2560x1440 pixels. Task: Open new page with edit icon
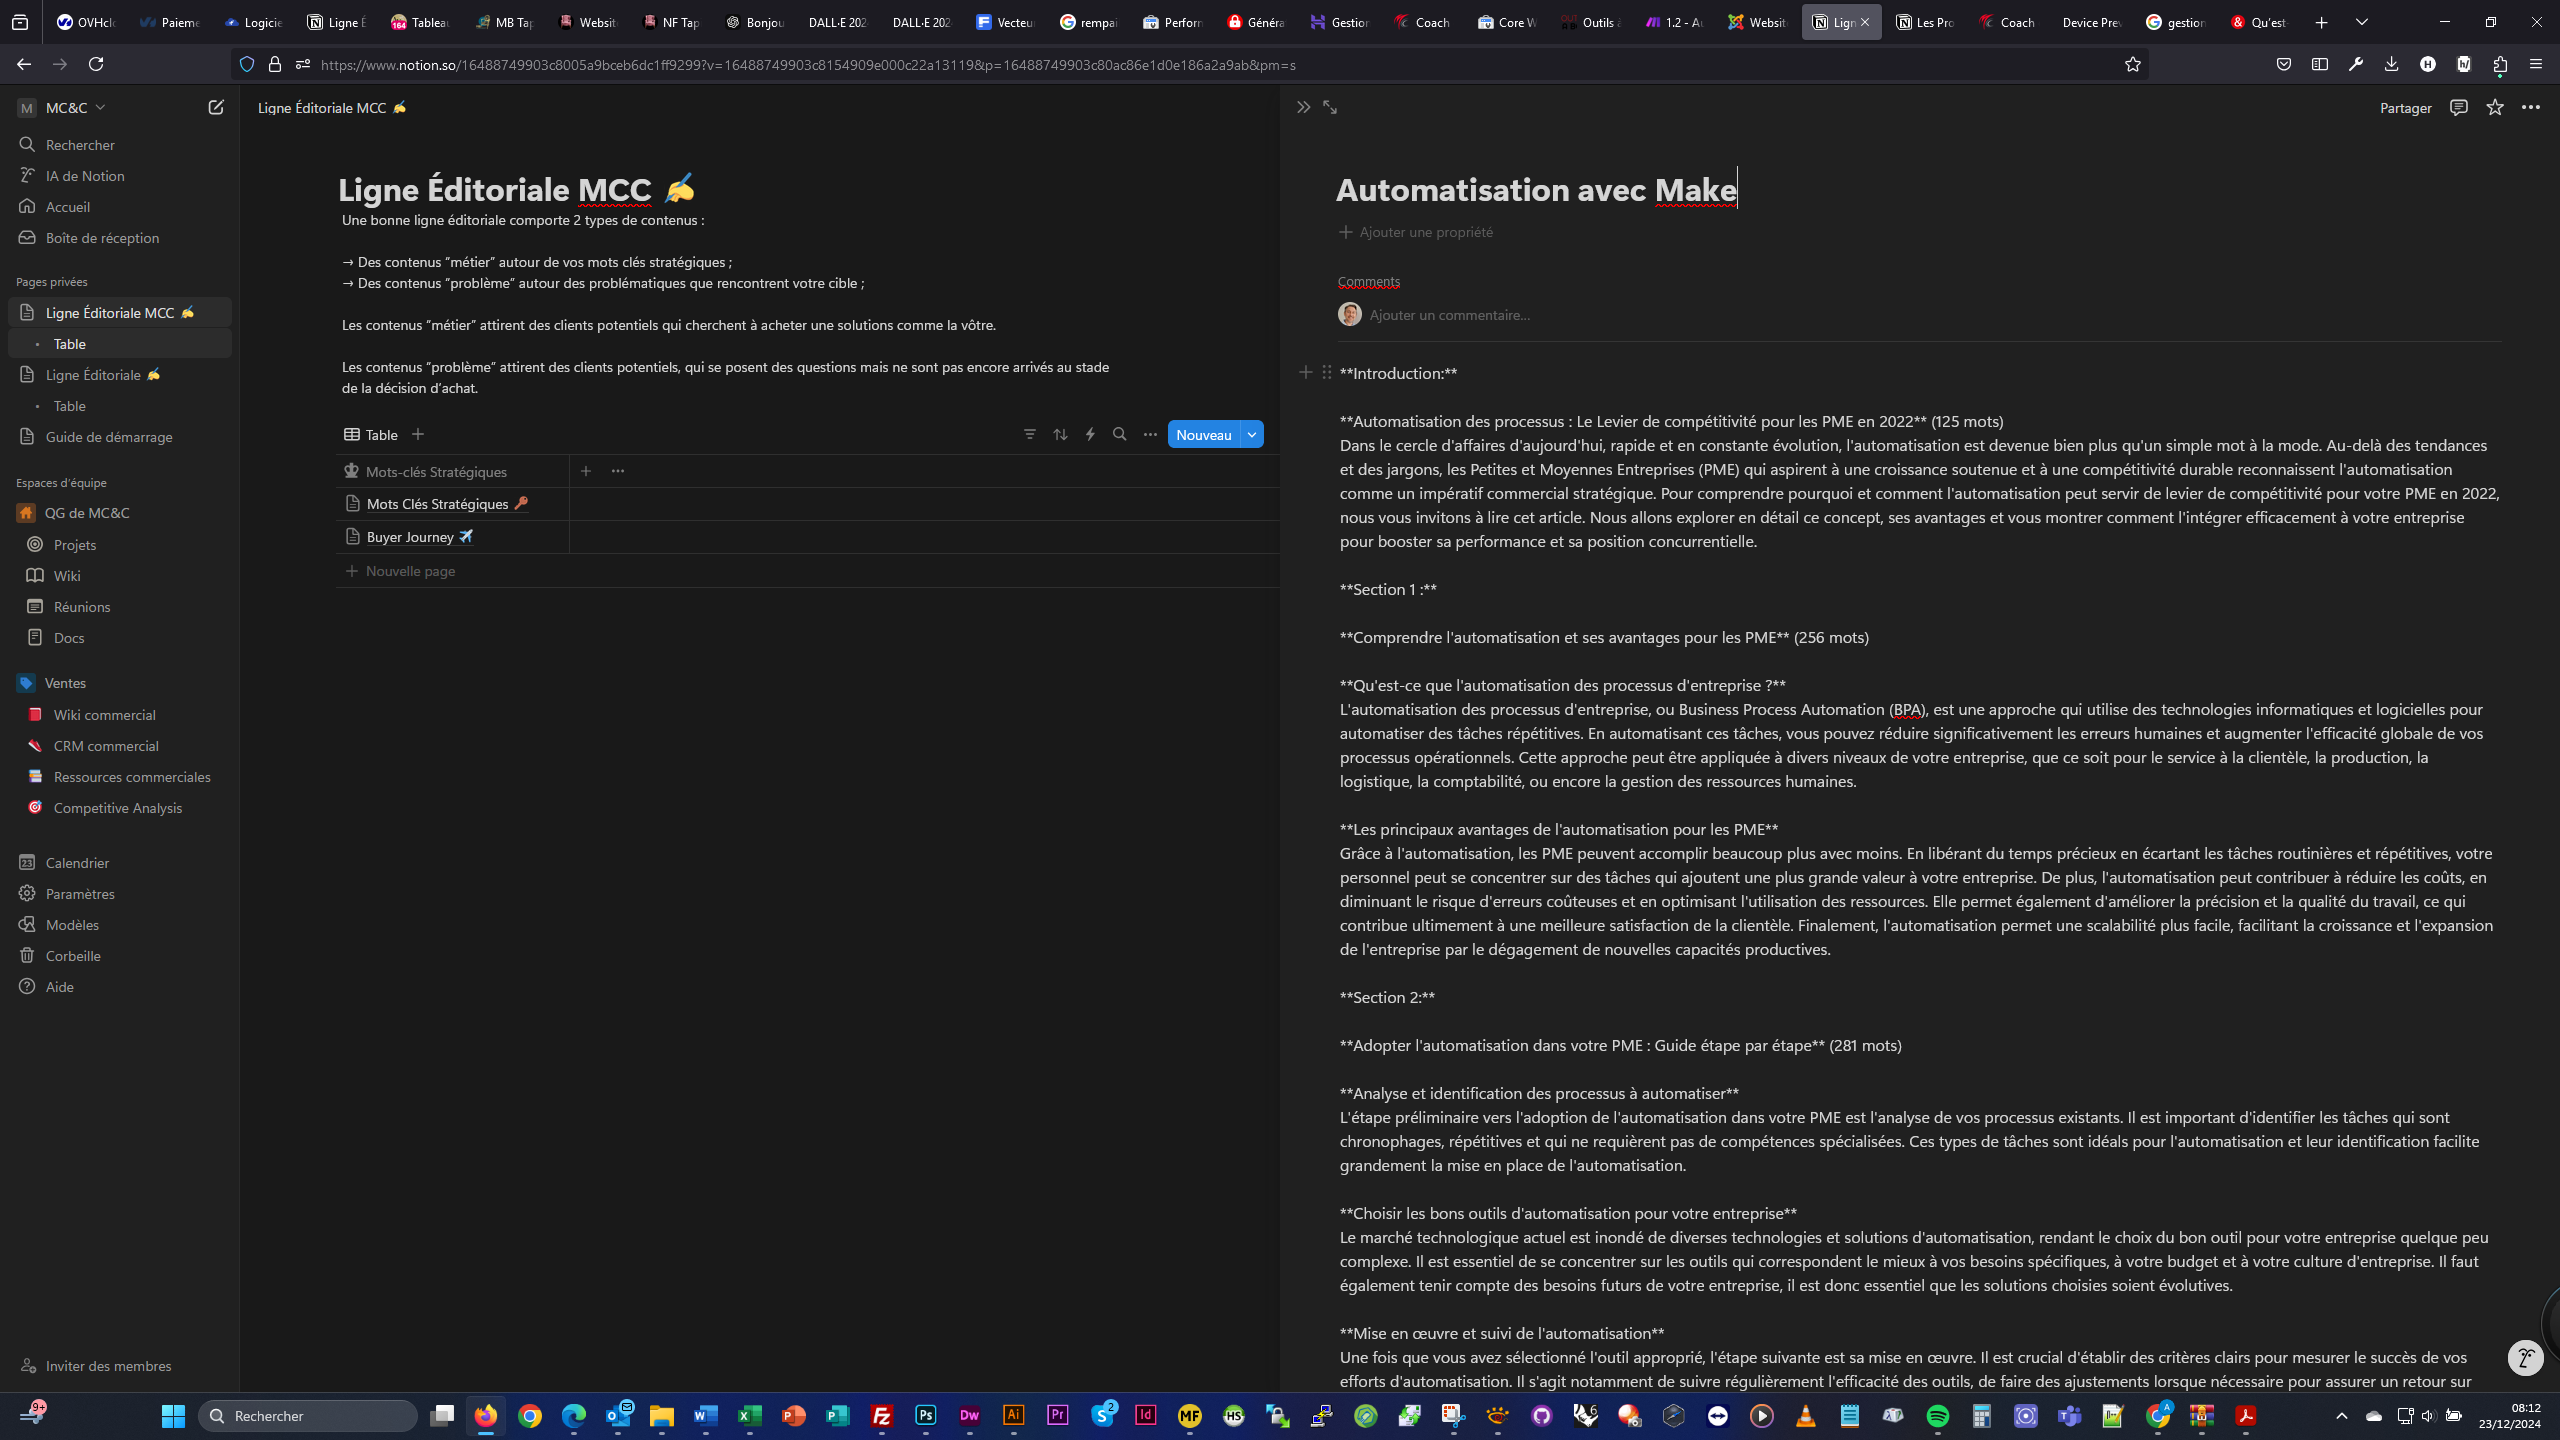(215, 107)
